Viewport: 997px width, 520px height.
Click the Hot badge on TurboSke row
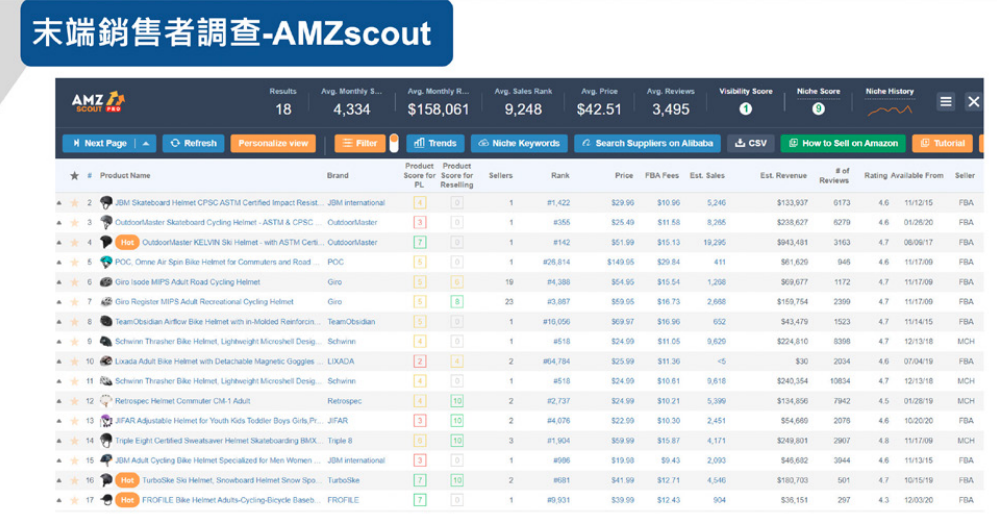pyautogui.click(x=127, y=480)
